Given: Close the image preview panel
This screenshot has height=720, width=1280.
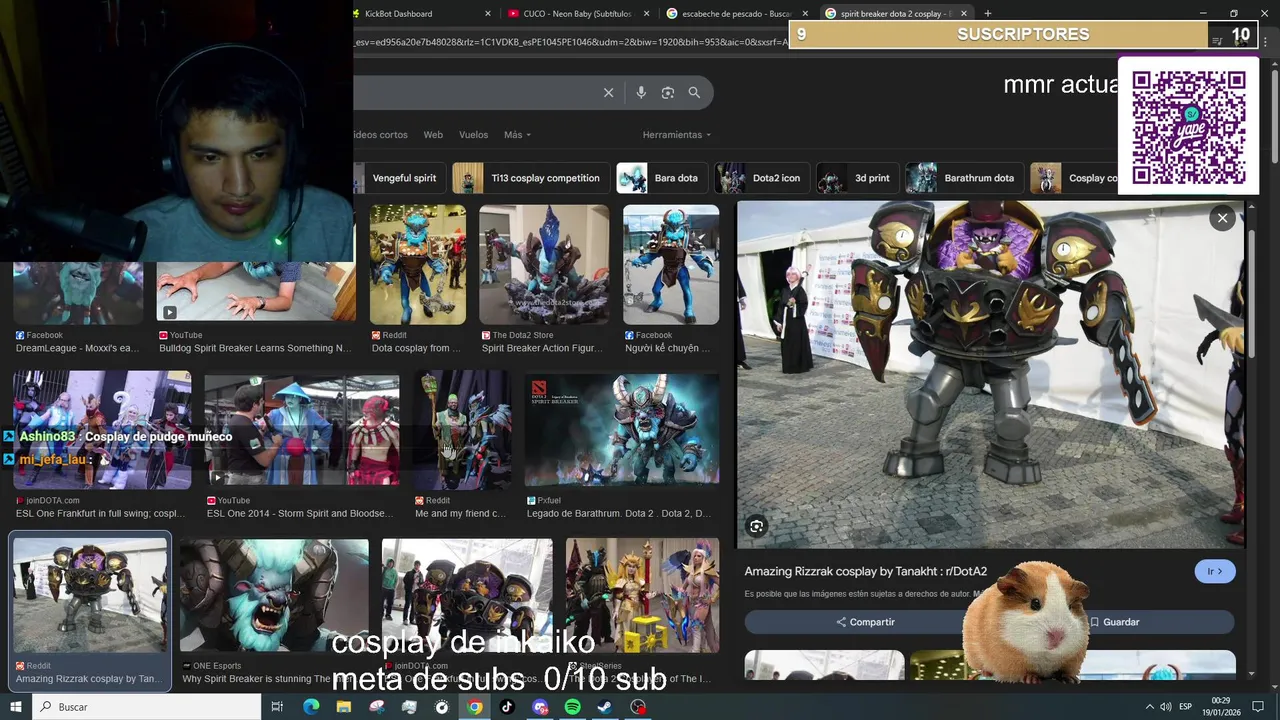Looking at the screenshot, I should point(1222,218).
